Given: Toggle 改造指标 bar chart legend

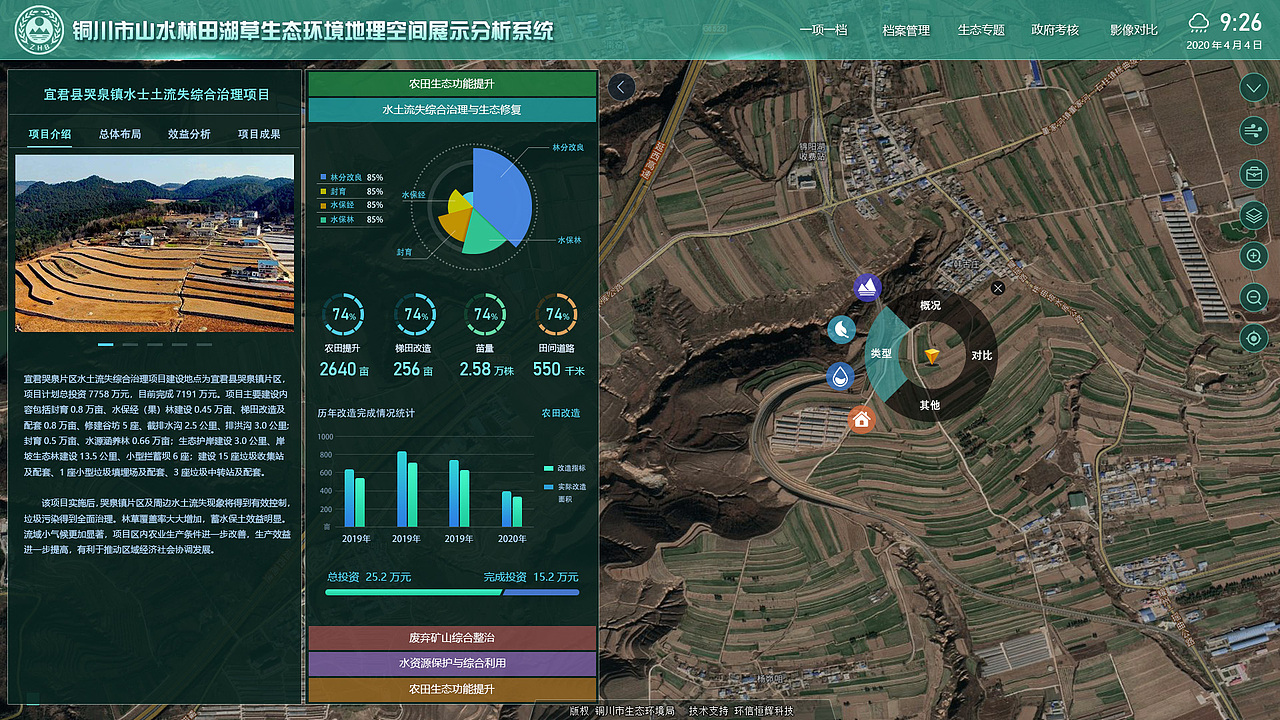Looking at the screenshot, I should (564, 468).
